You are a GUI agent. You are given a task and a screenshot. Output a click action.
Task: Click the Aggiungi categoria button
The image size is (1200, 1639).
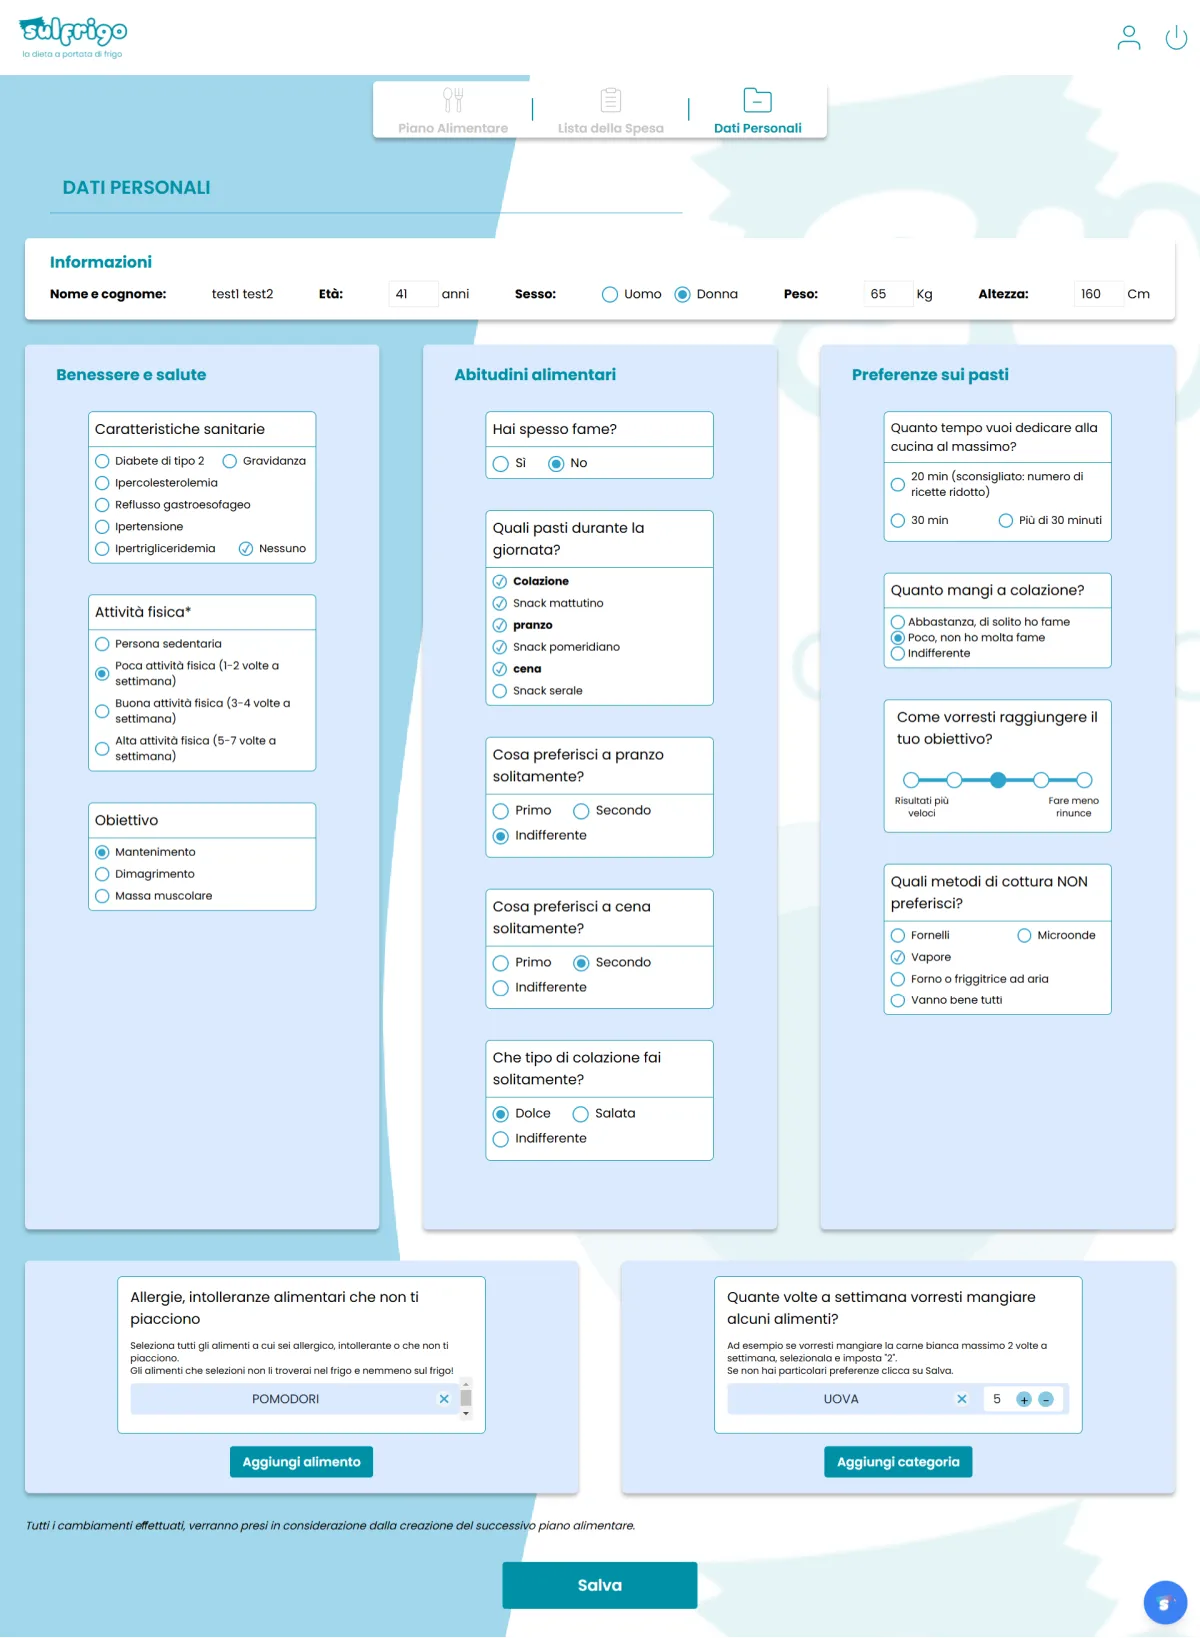click(898, 1462)
